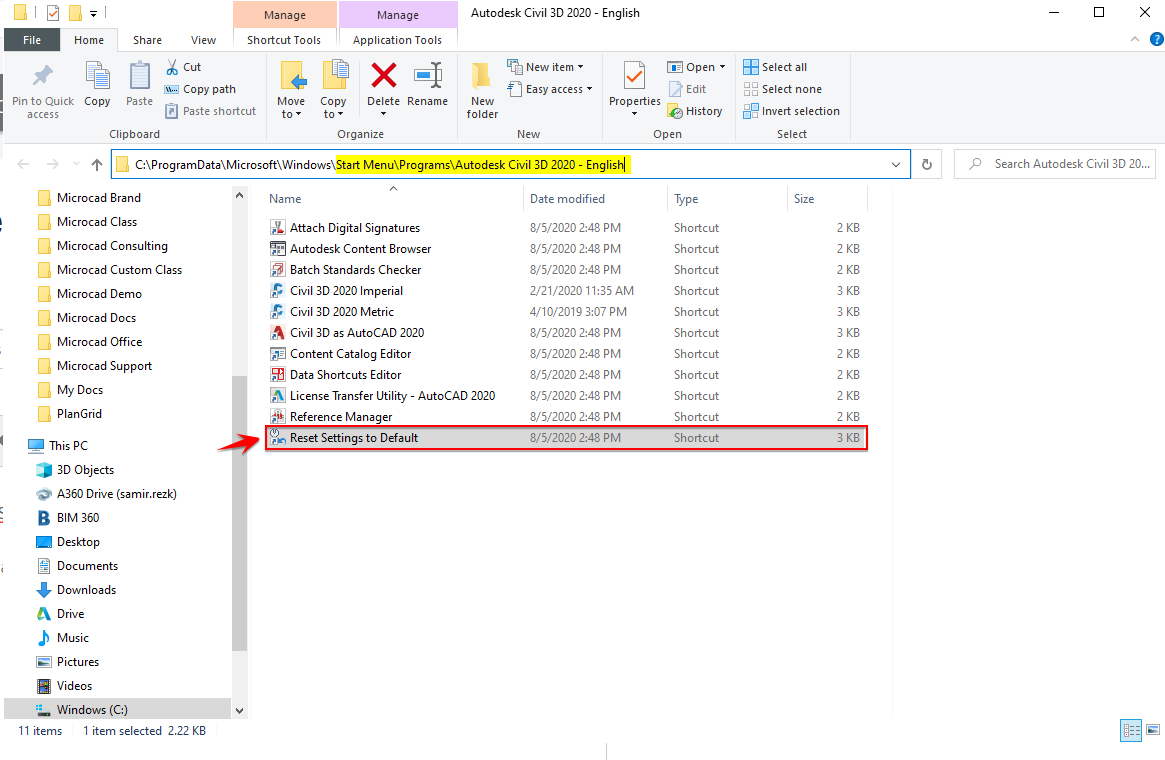The image size is (1165, 760).
Task: Click the New folder icon
Action: click(481, 88)
